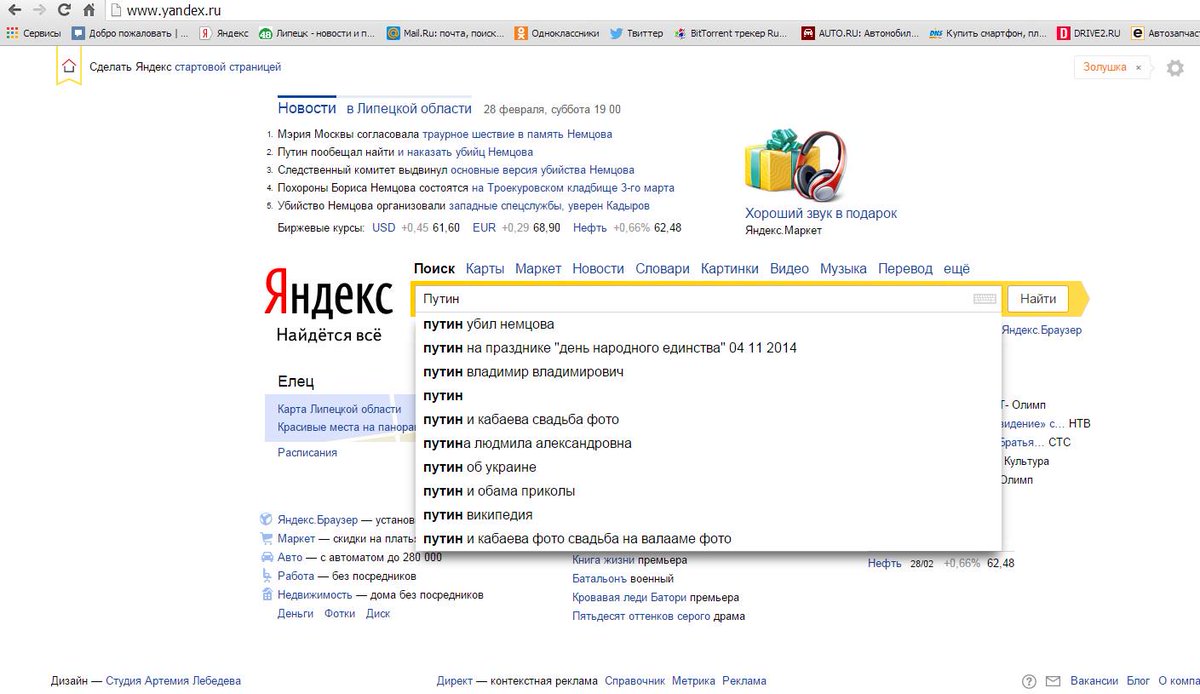Open the Диск link
This screenshot has height=694, width=1200.
click(x=378, y=614)
